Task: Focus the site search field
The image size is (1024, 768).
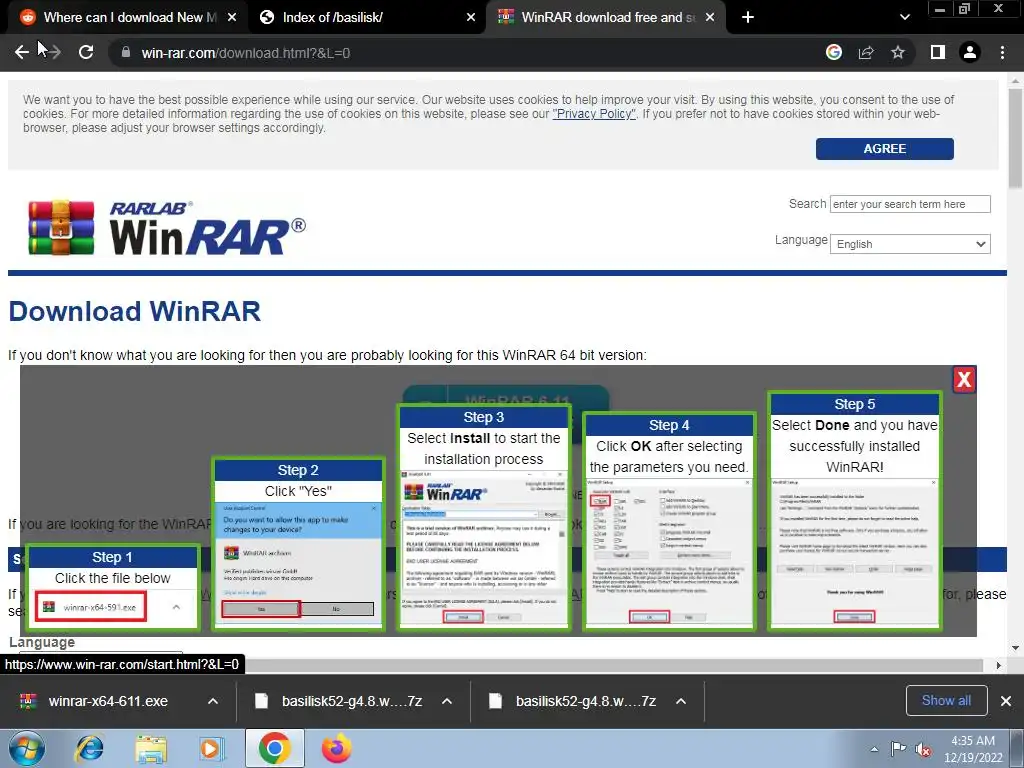Action: pos(910,204)
